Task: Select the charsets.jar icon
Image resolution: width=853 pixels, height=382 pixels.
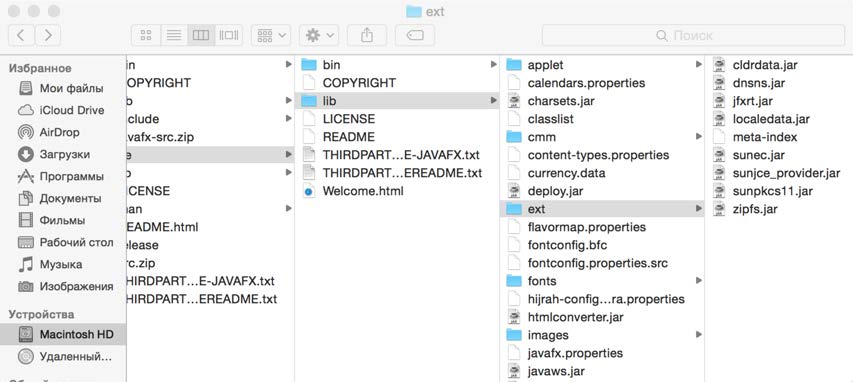Action: (x=514, y=101)
